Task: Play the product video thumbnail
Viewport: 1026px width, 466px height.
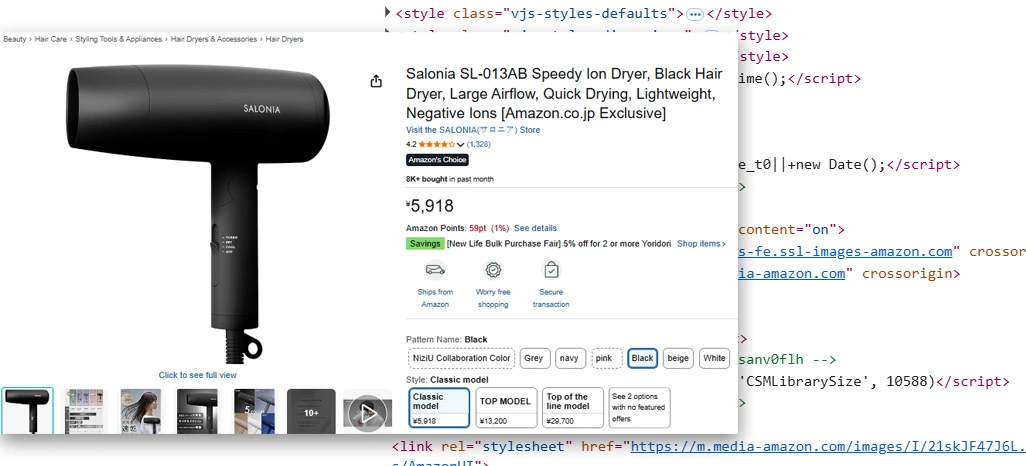Action: tap(368, 412)
